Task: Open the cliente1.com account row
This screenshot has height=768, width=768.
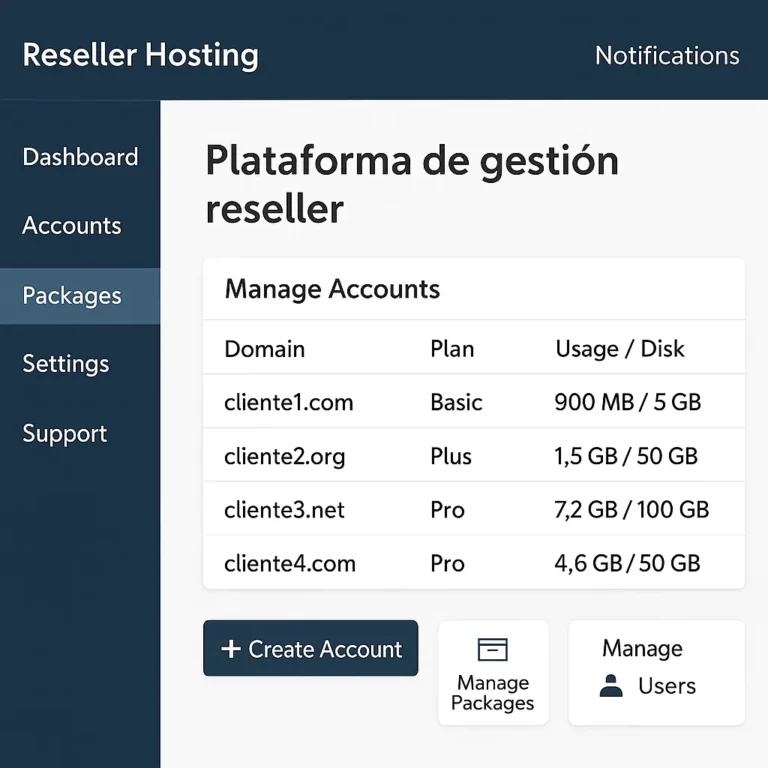Action: (x=289, y=403)
